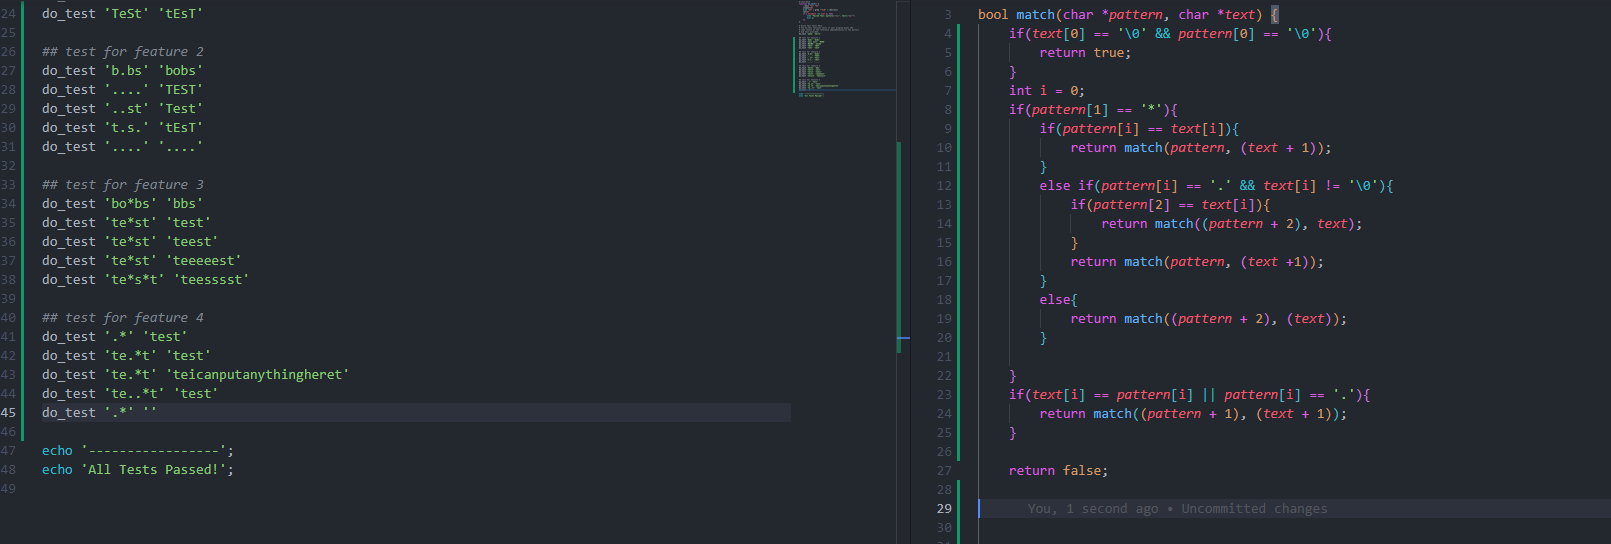Click the 'else{' line in the match function

click(x=1057, y=300)
